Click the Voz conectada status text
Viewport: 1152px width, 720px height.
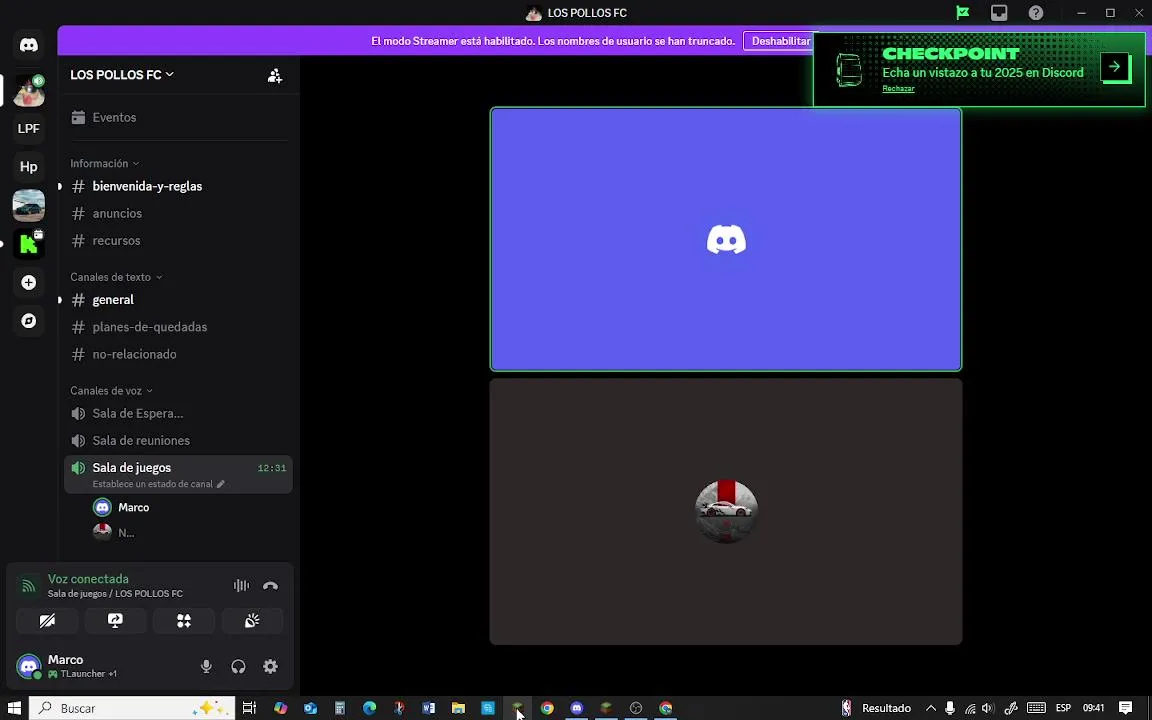88,579
